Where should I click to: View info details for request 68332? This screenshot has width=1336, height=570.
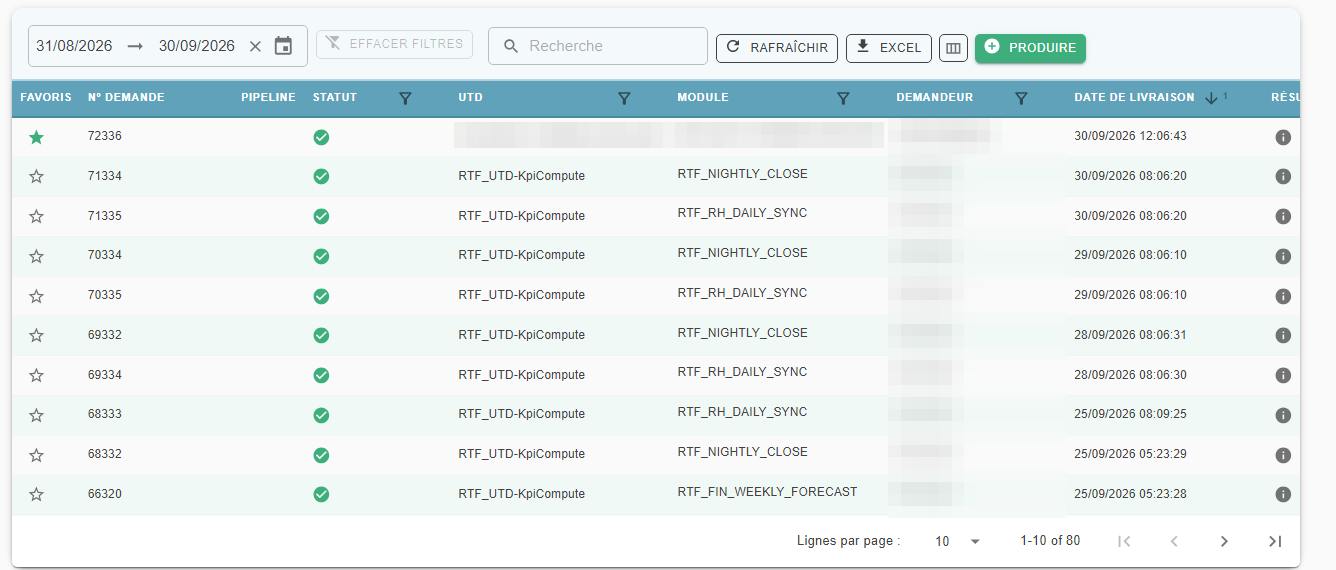point(1283,455)
